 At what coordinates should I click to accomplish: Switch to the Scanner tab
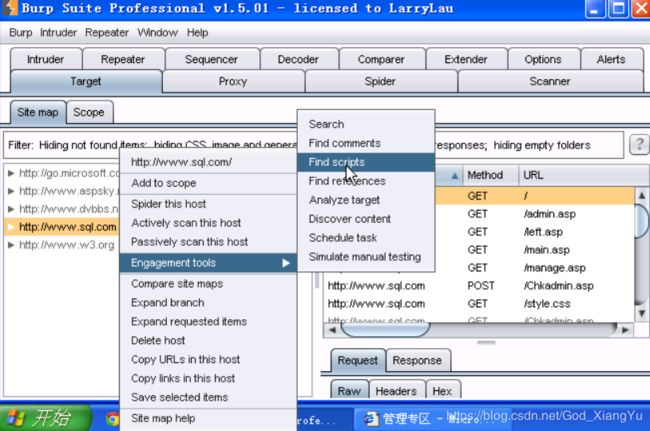pyautogui.click(x=550, y=81)
